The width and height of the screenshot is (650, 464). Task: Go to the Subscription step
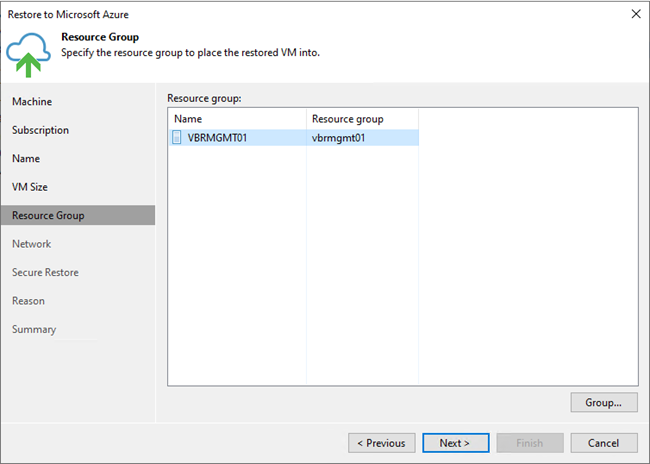point(40,130)
